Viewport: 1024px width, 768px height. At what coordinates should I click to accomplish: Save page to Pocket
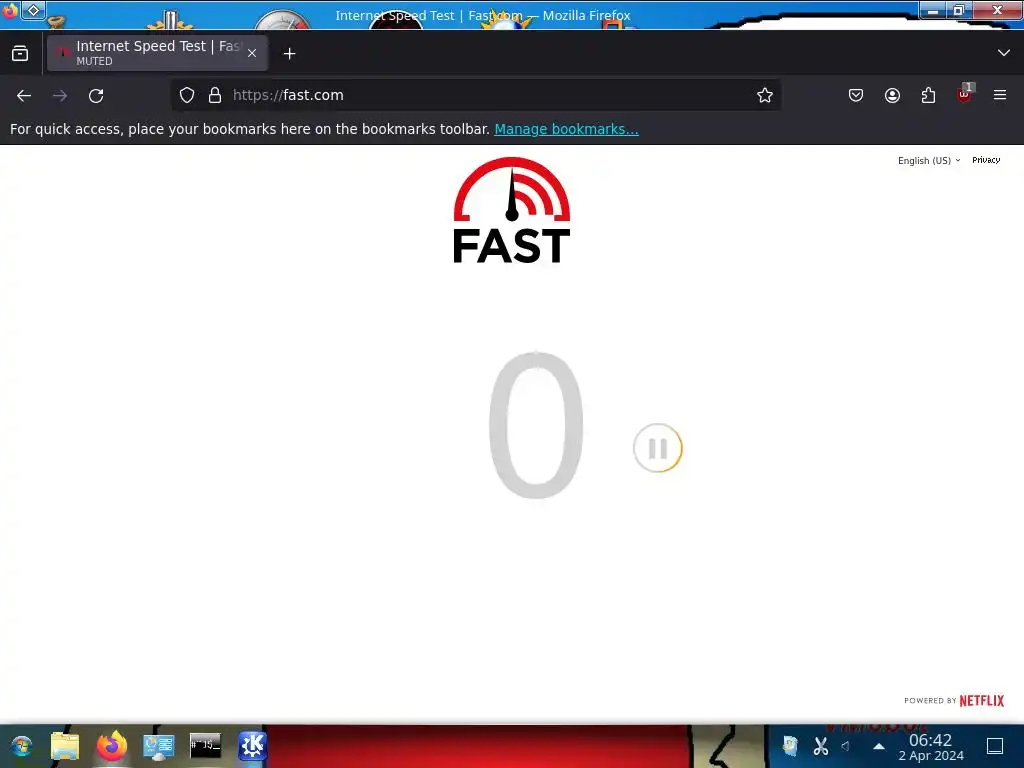[x=856, y=95]
